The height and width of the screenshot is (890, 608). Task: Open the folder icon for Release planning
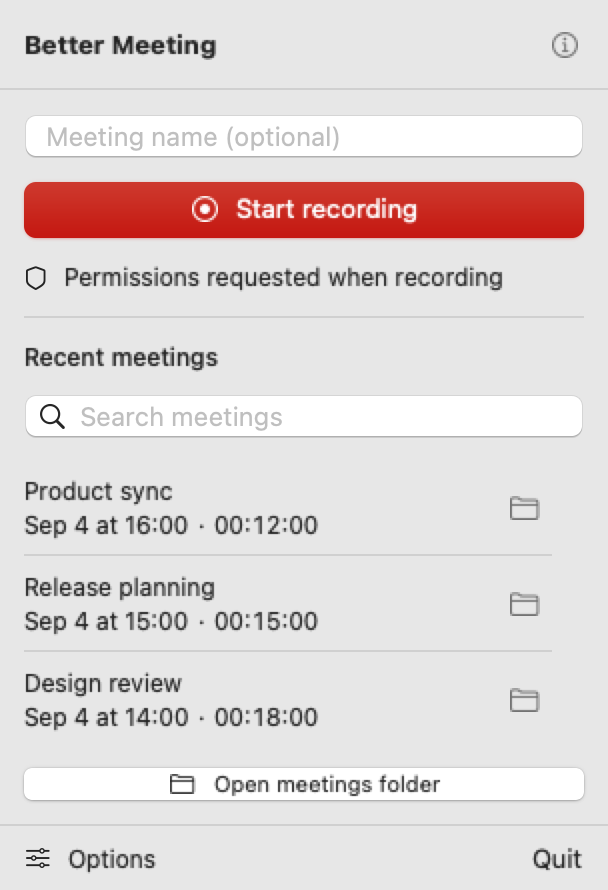(x=524, y=604)
